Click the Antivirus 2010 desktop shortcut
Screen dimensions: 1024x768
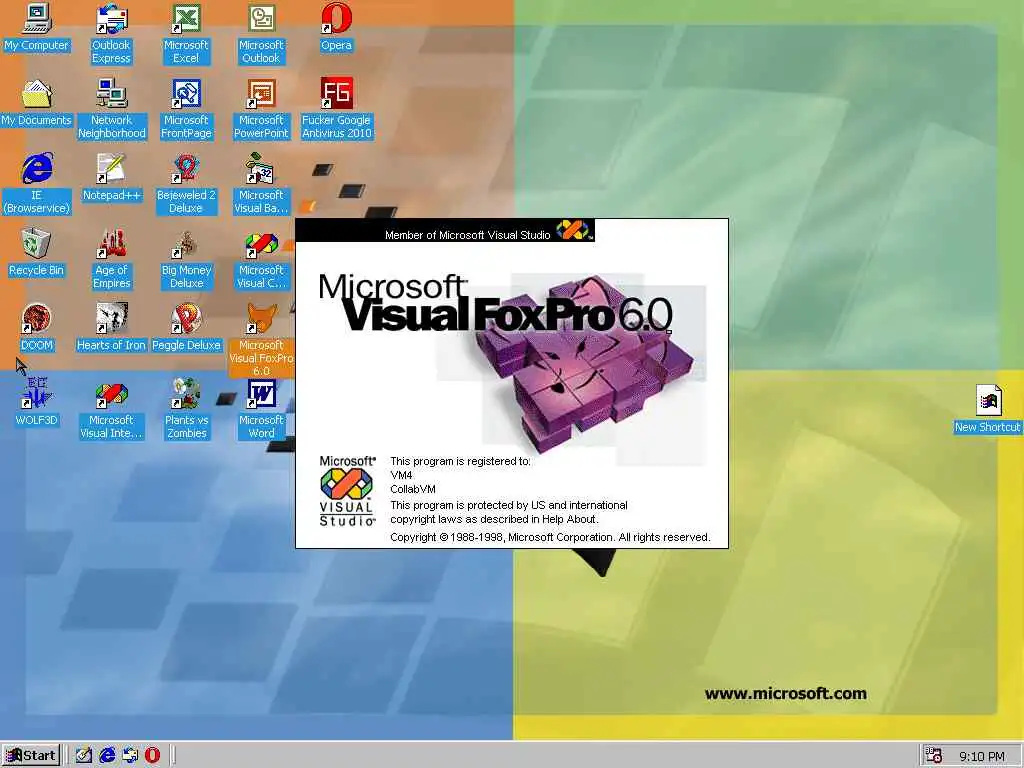tap(336, 109)
